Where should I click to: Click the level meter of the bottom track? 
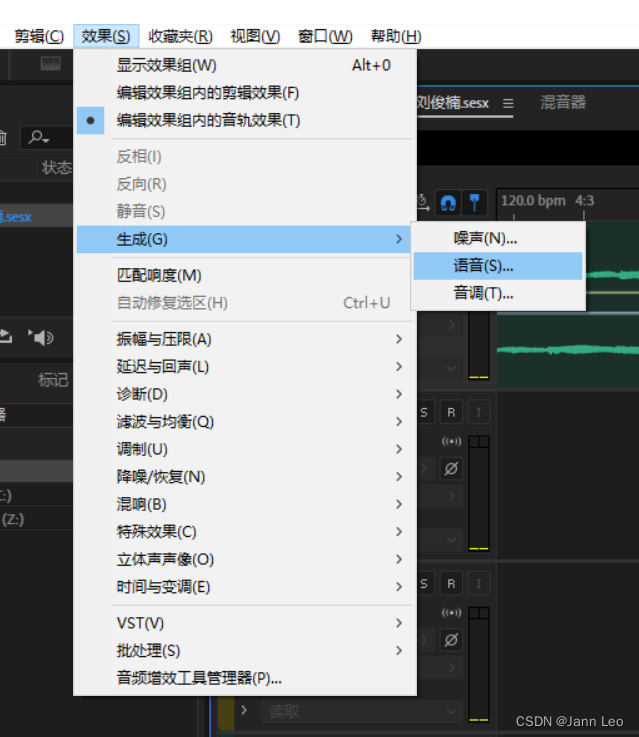pyautogui.click(x=479, y=664)
